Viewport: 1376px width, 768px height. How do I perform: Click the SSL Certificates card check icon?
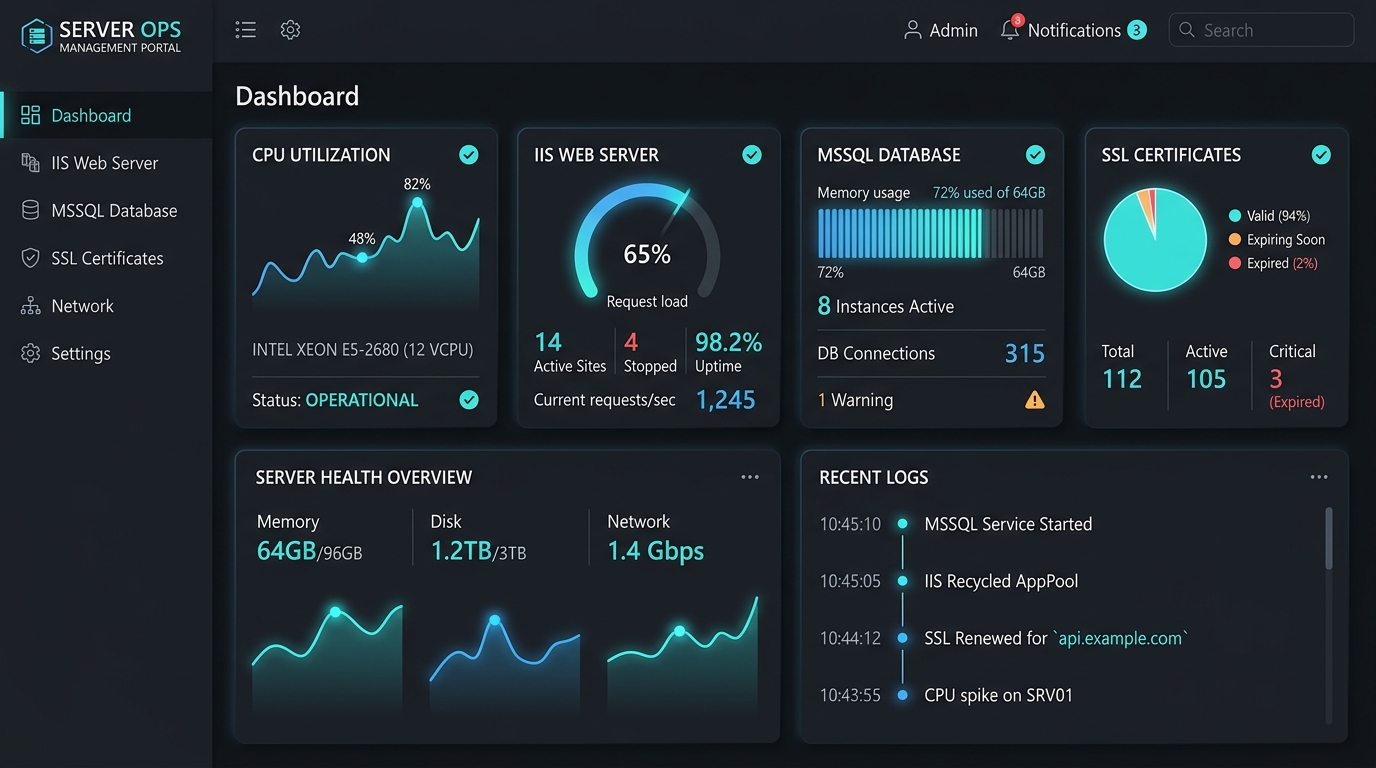(1321, 154)
